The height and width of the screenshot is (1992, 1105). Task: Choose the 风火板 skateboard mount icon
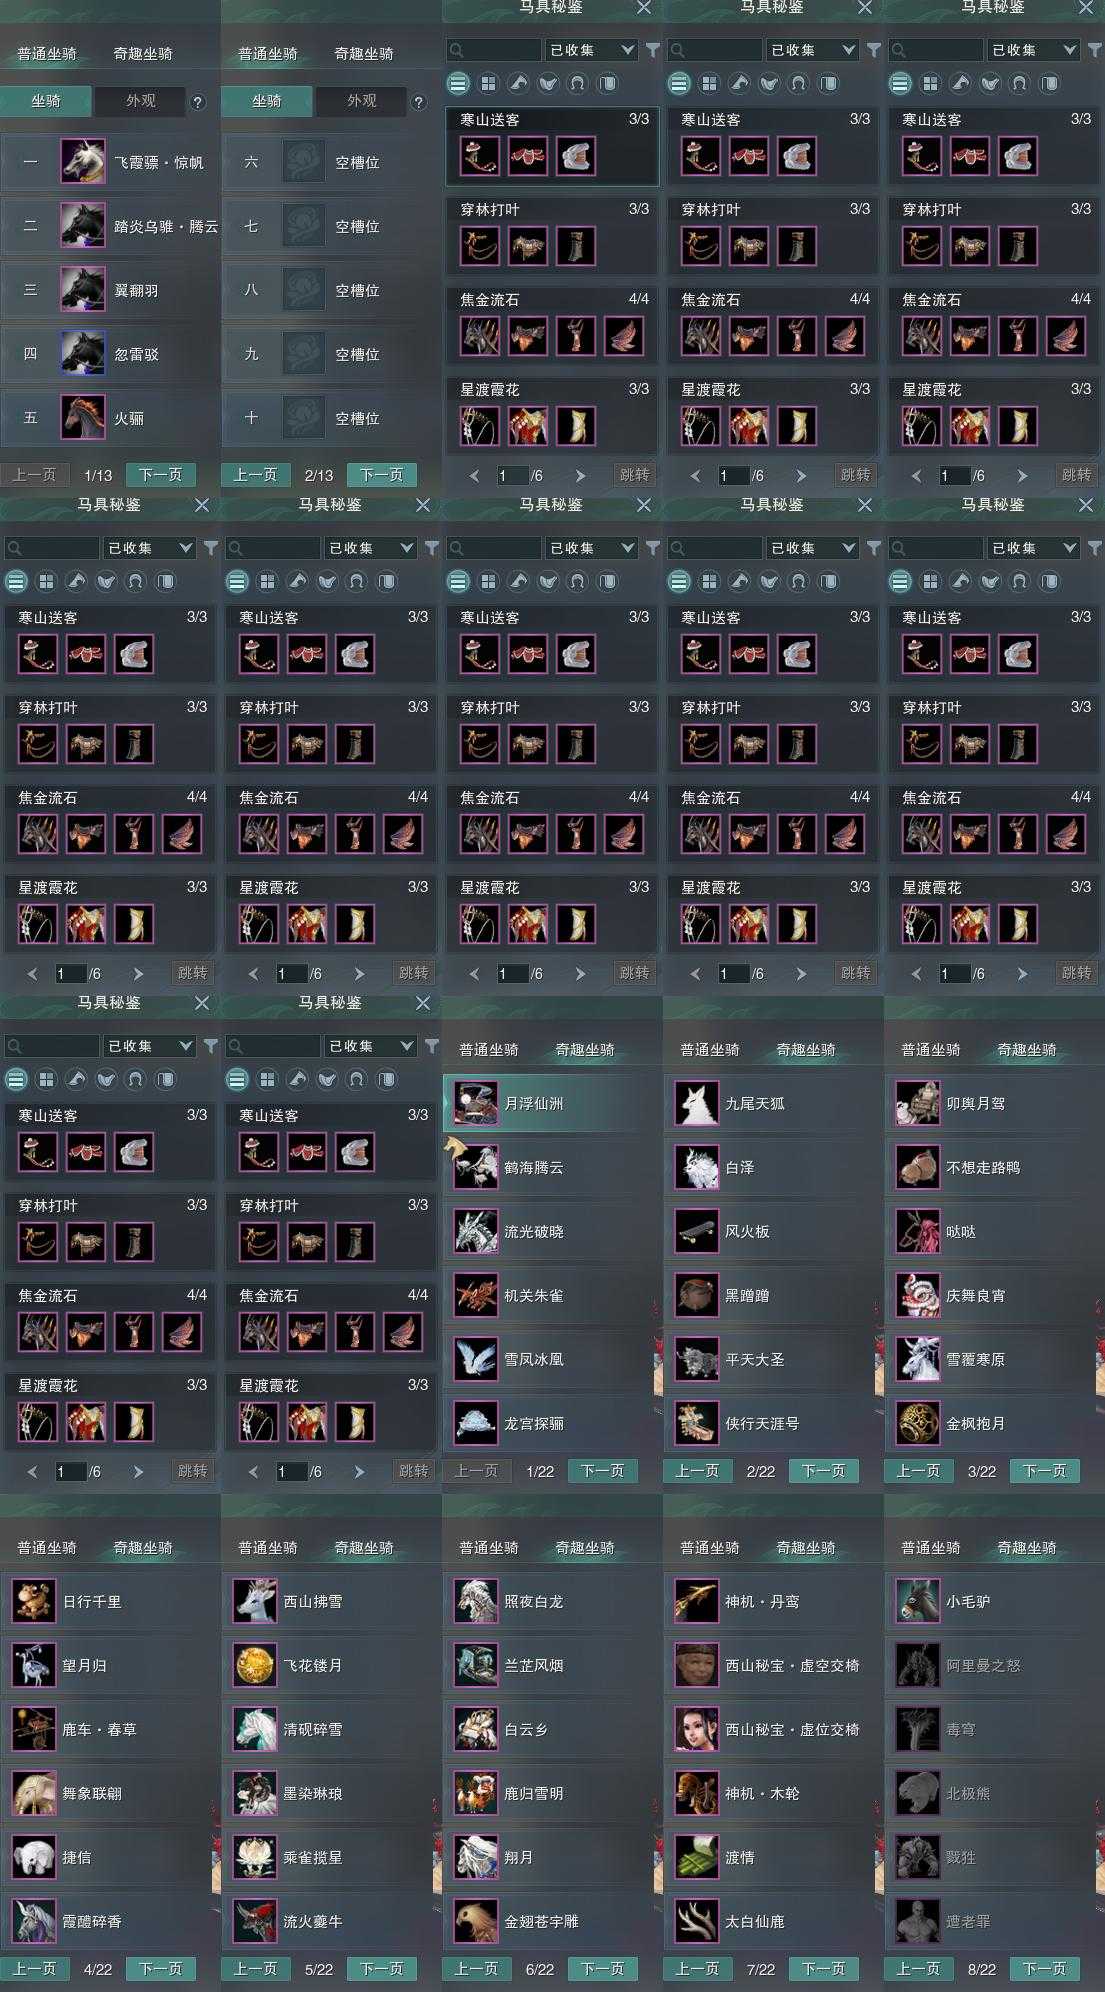click(696, 1232)
